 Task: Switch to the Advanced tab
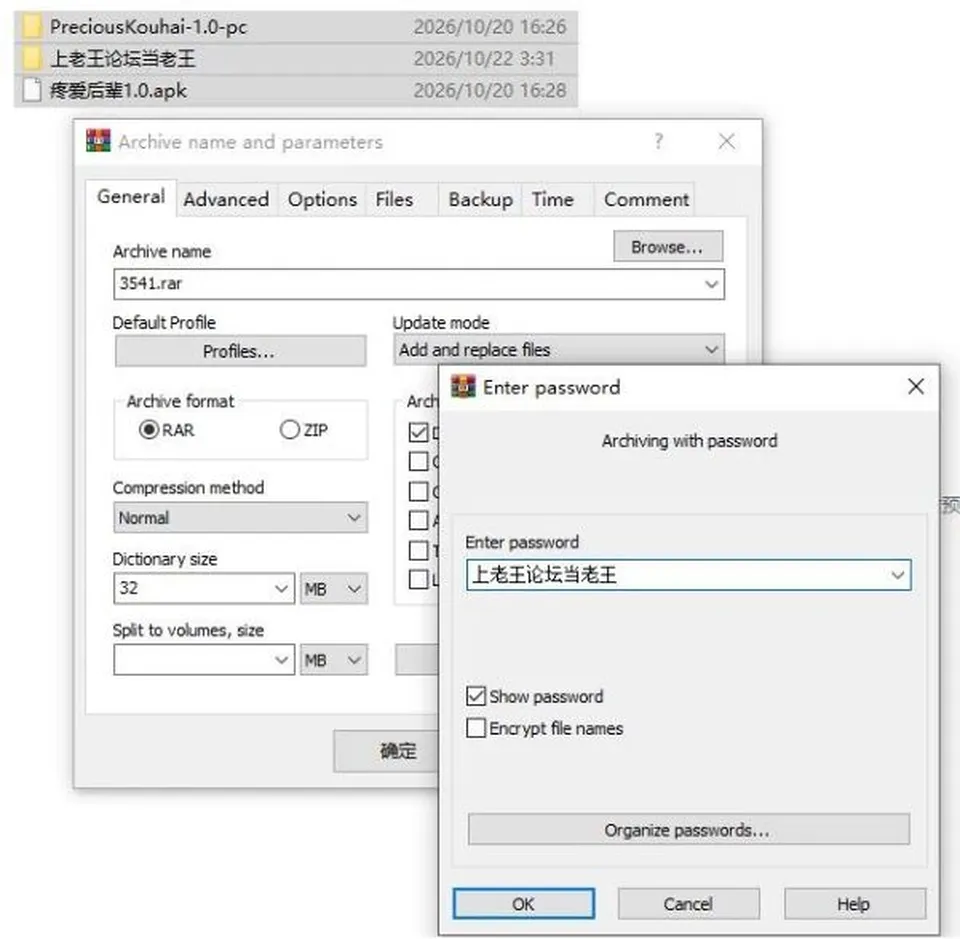pyautogui.click(x=227, y=200)
